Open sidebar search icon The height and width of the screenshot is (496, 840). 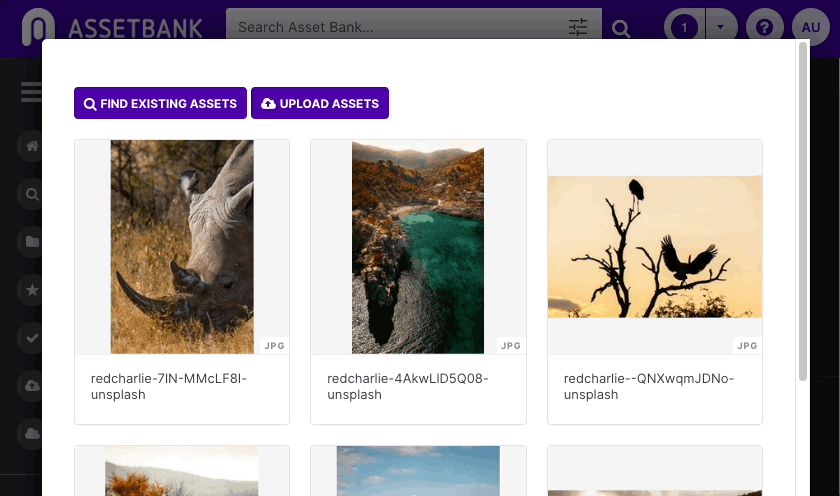[x=32, y=194]
